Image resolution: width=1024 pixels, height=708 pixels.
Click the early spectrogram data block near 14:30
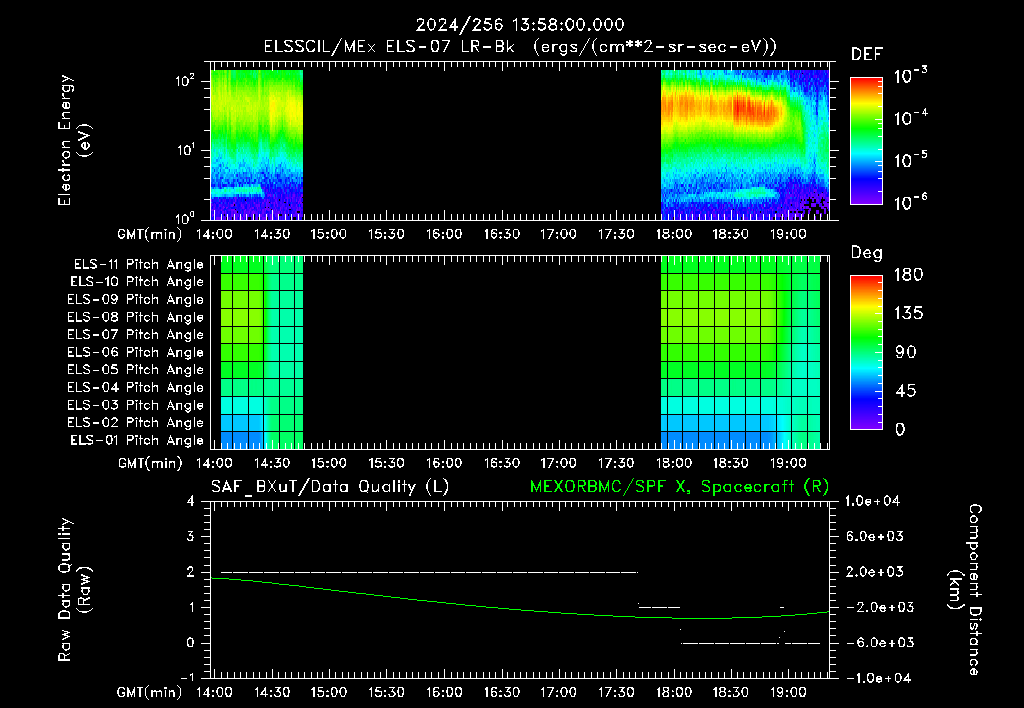[257, 144]
